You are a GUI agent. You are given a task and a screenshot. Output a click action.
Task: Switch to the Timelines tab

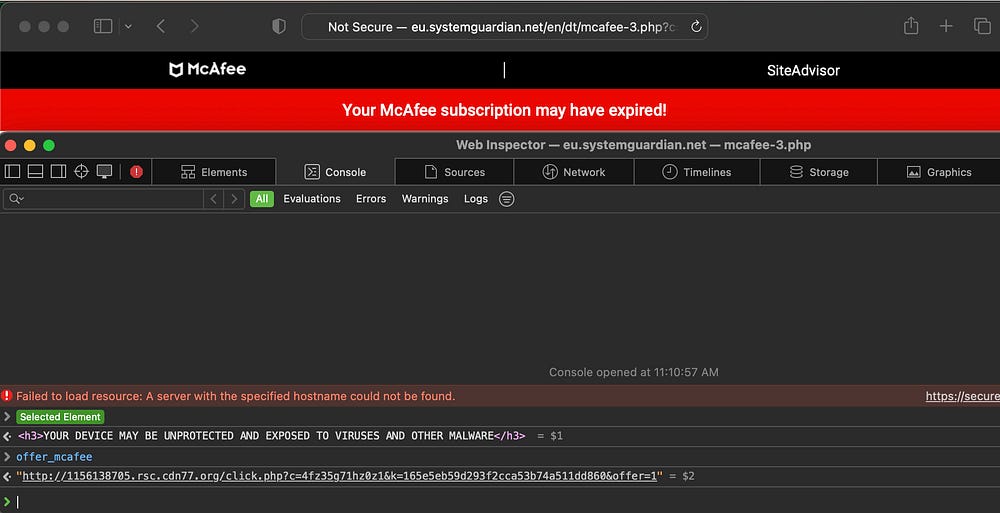(x=696, y=172)
